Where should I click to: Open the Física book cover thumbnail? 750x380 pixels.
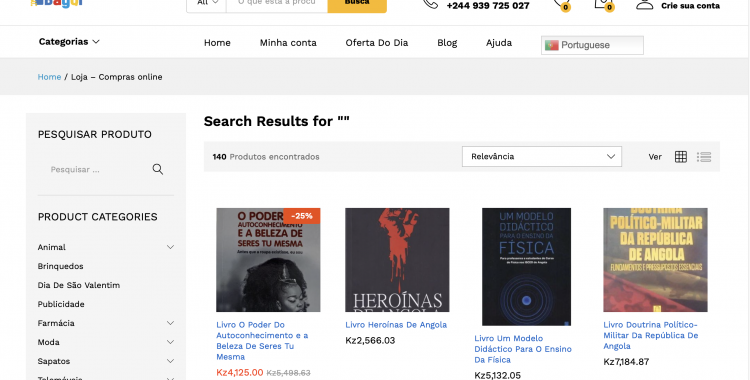(x=526, y=267)
